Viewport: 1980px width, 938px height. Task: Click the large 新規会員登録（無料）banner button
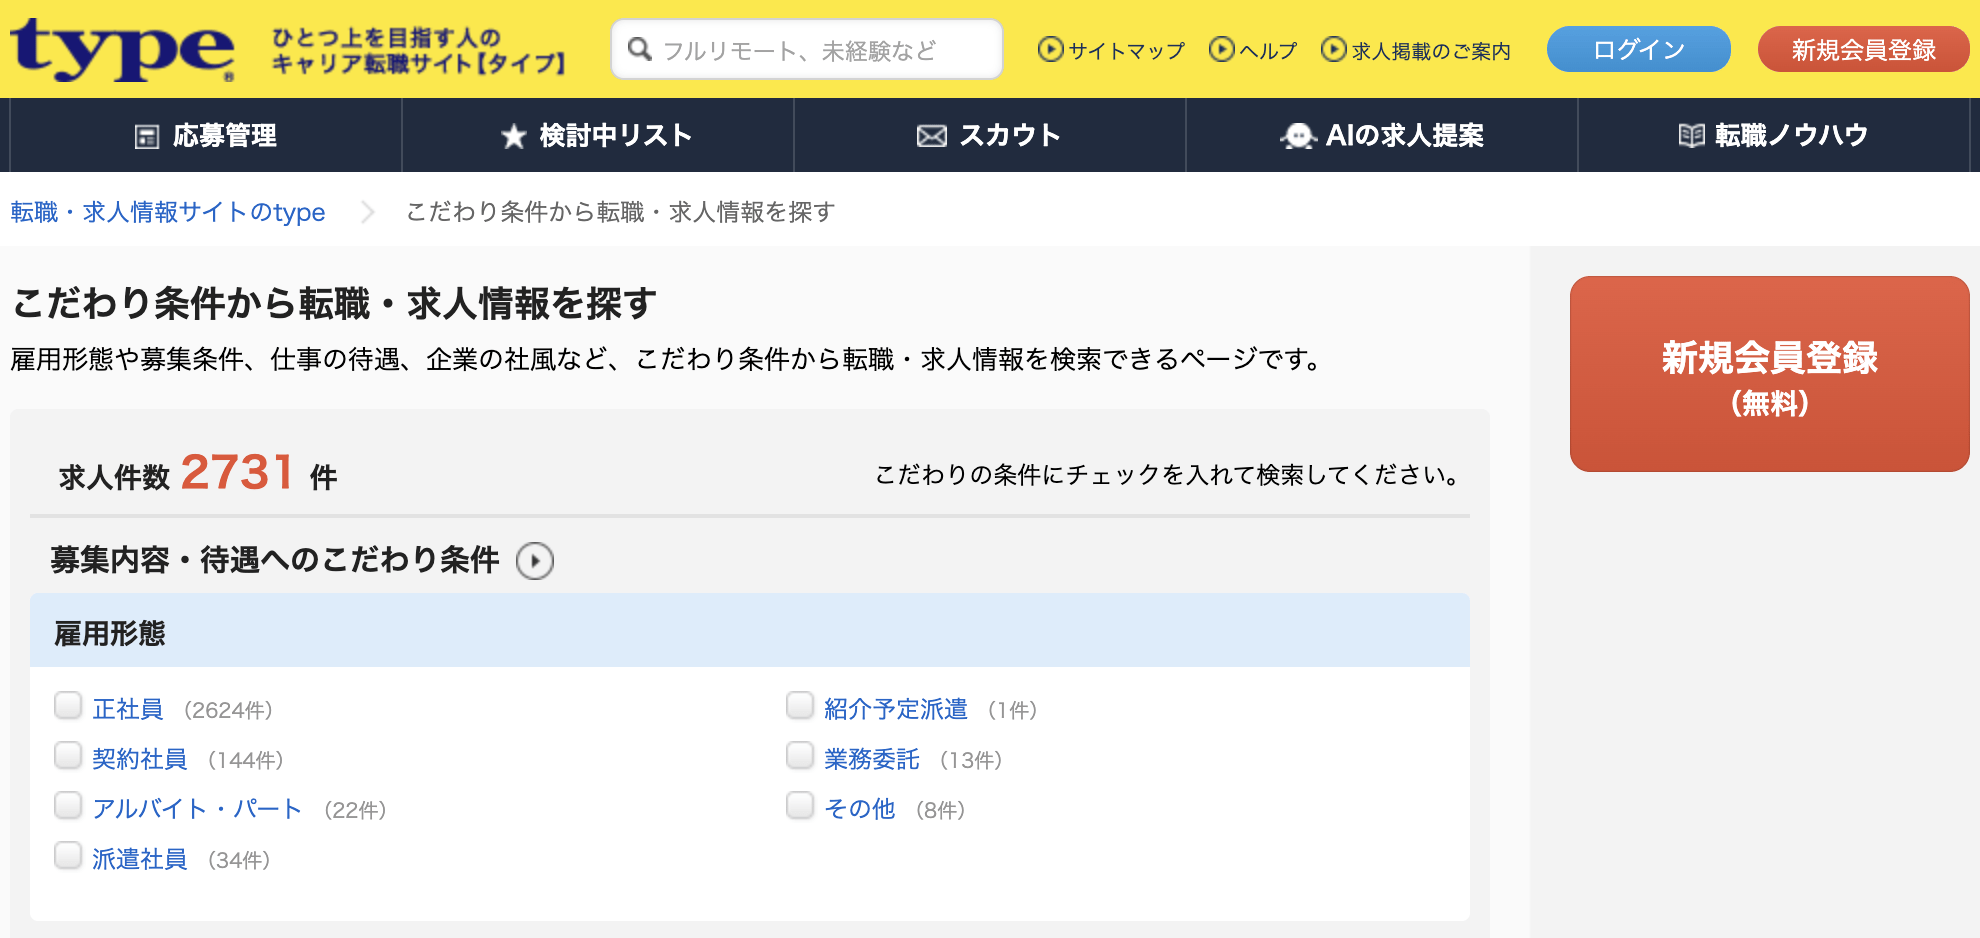pos(1770,374)
